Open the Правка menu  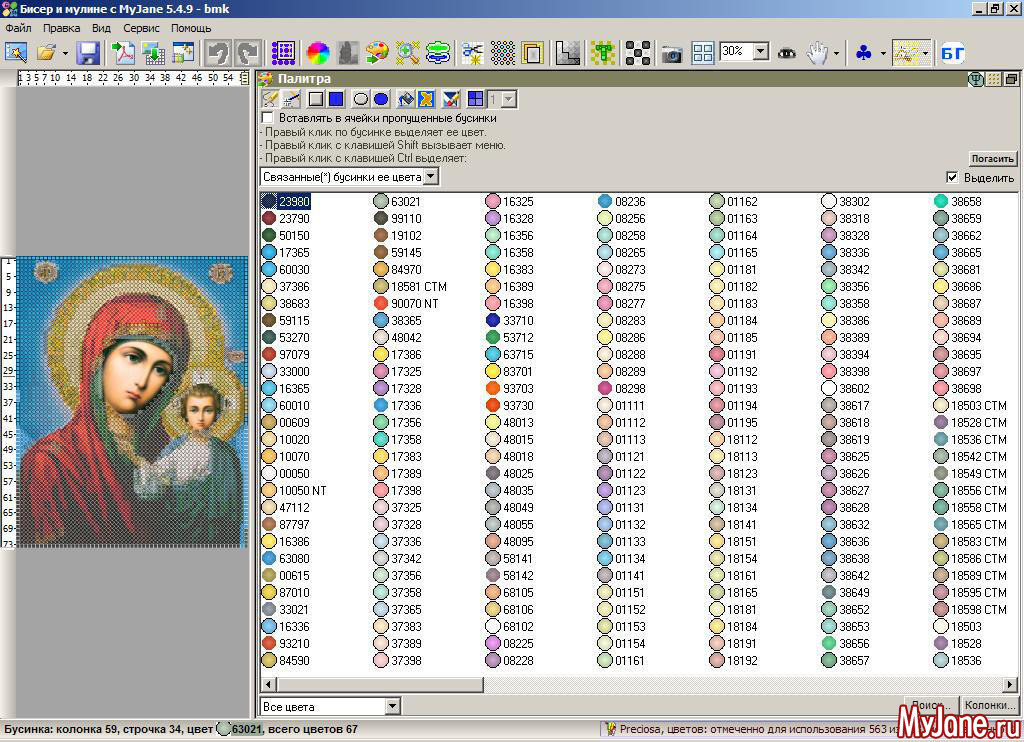click(62, 29)
